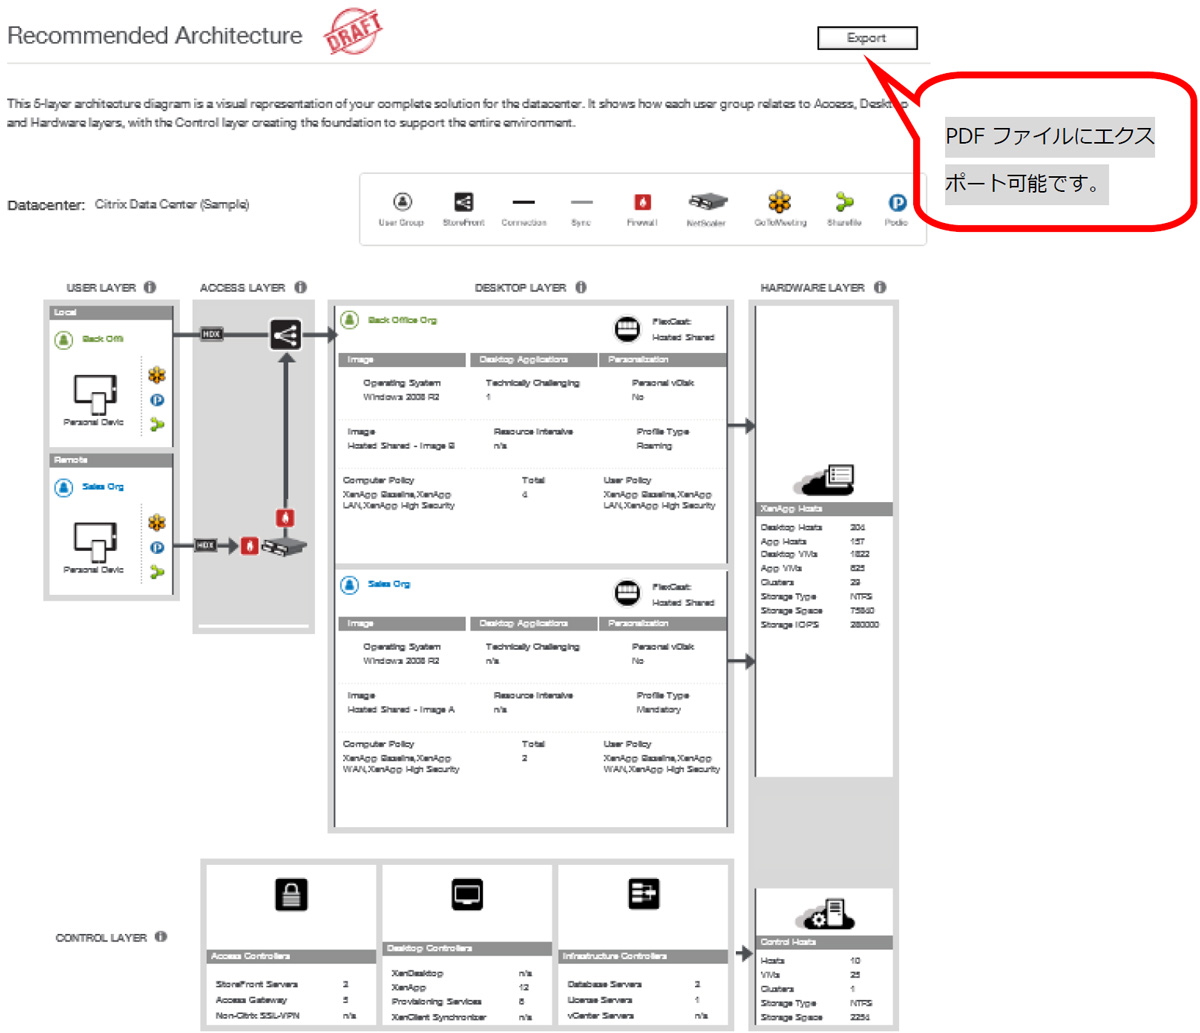Select the Back Office user group icon in Local
This screenshot has height=1033, width=1200.
[x=64, y=339]
